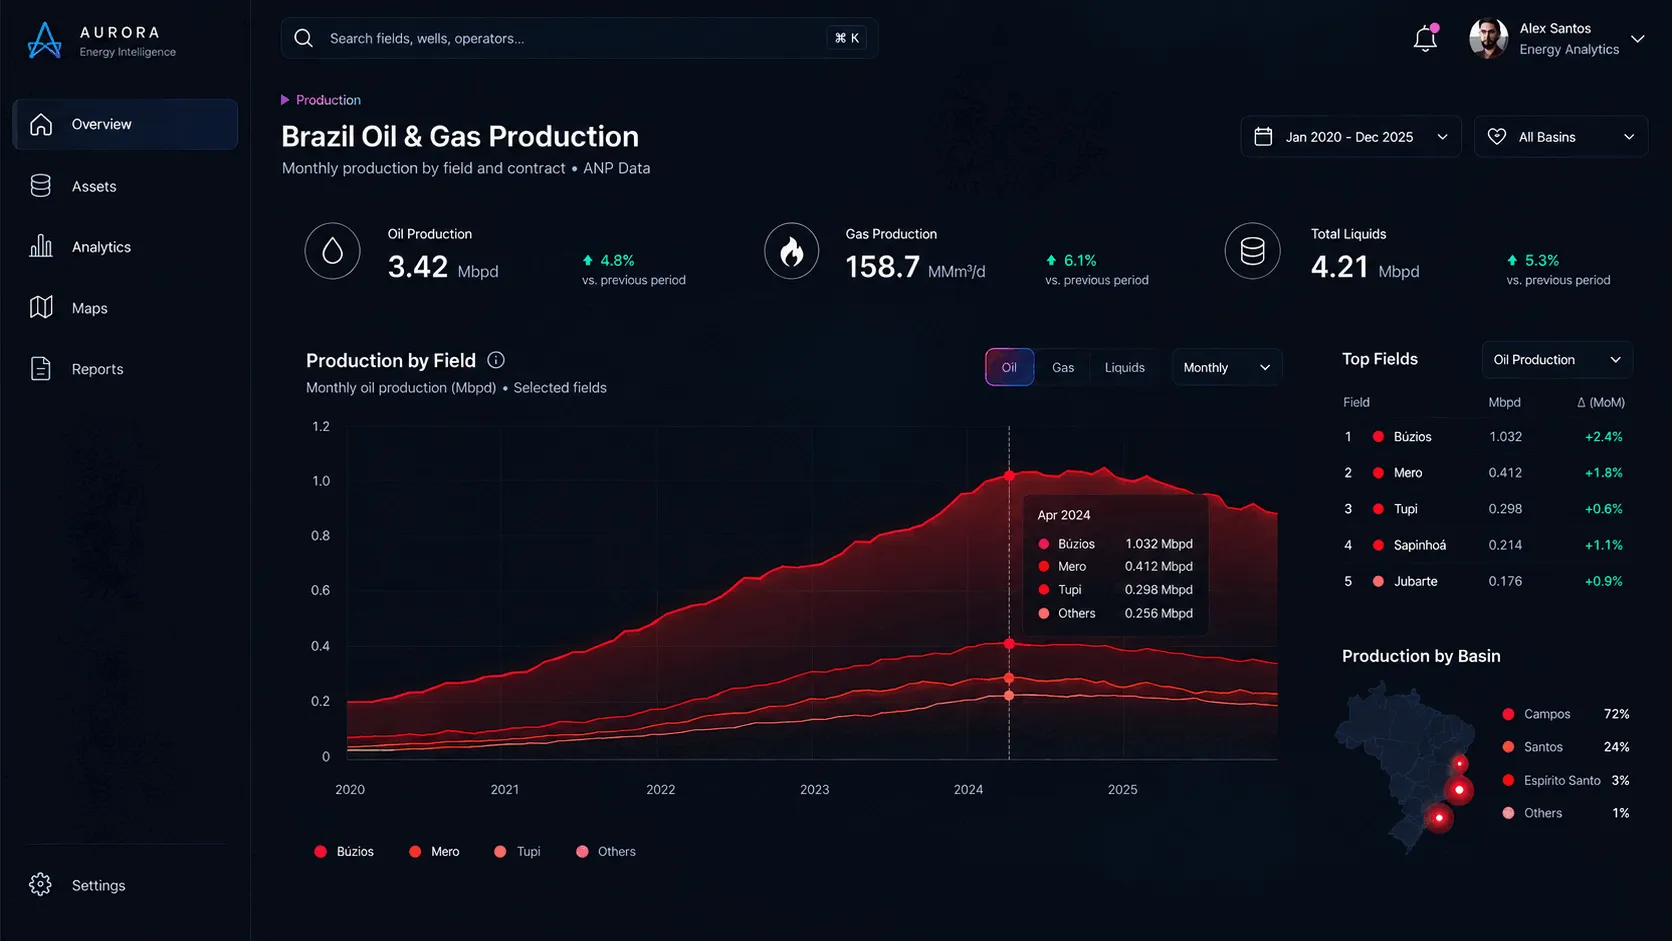The height and width of the screenshot is (941, 1672).
Task: Select the Búzios row in Top Fields
Action: pos(1484,437)
